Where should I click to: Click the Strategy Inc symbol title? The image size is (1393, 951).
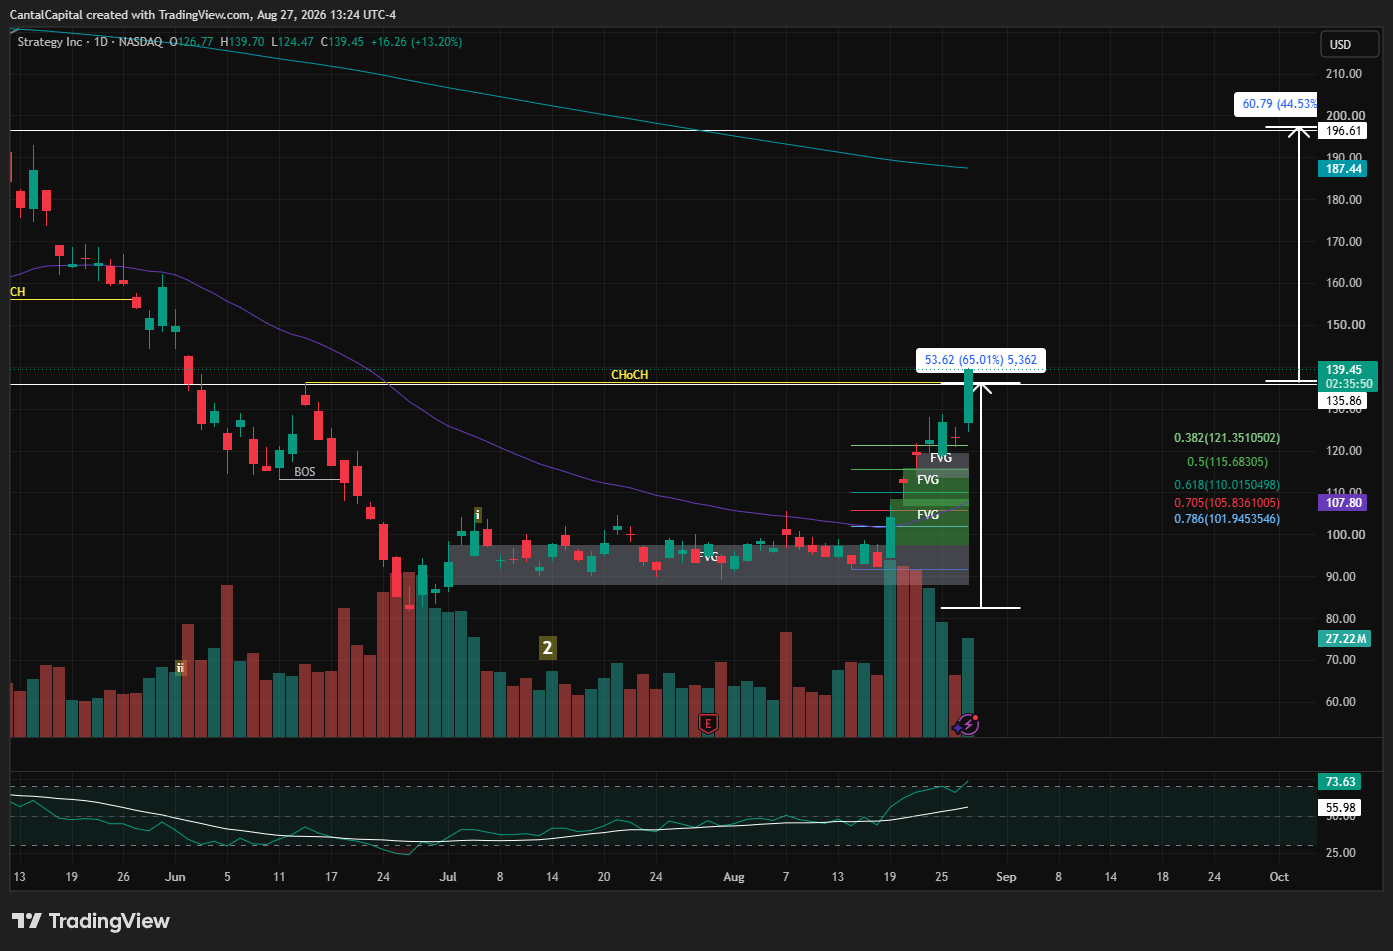pos(50,42)
